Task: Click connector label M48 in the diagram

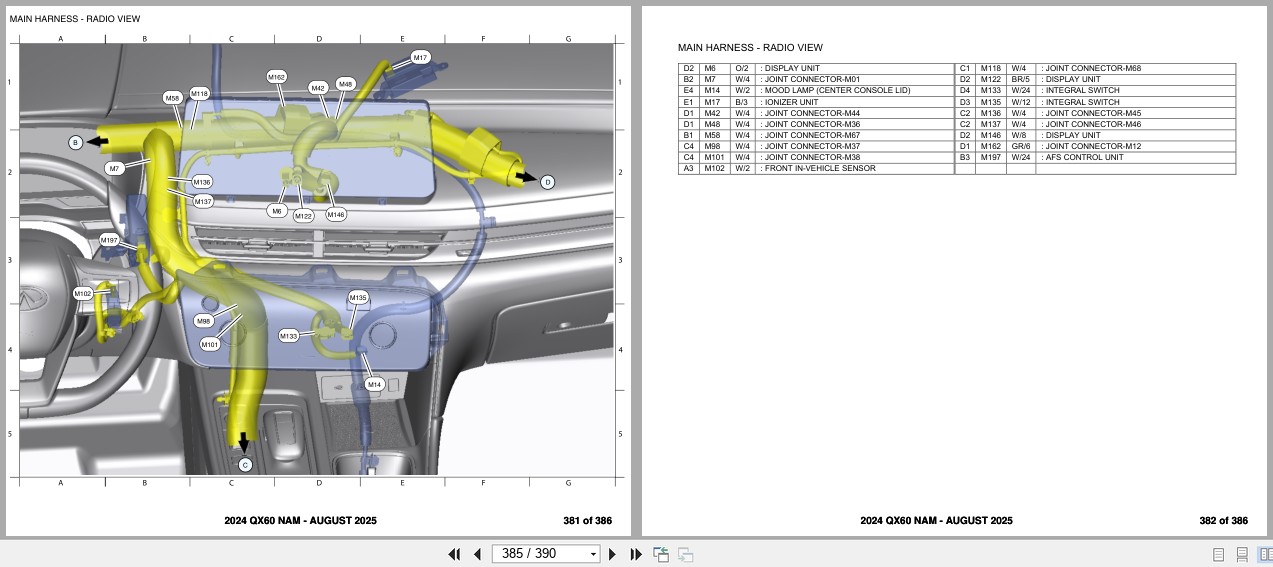Action: [345, 84]
